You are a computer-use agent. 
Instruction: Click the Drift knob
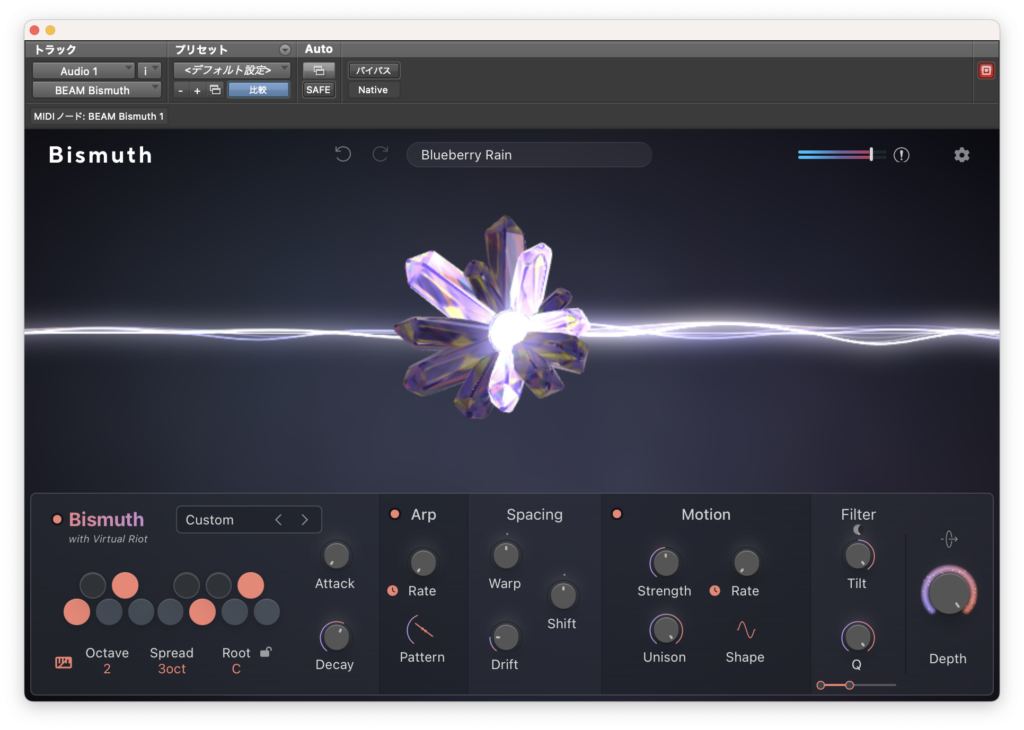505,637
